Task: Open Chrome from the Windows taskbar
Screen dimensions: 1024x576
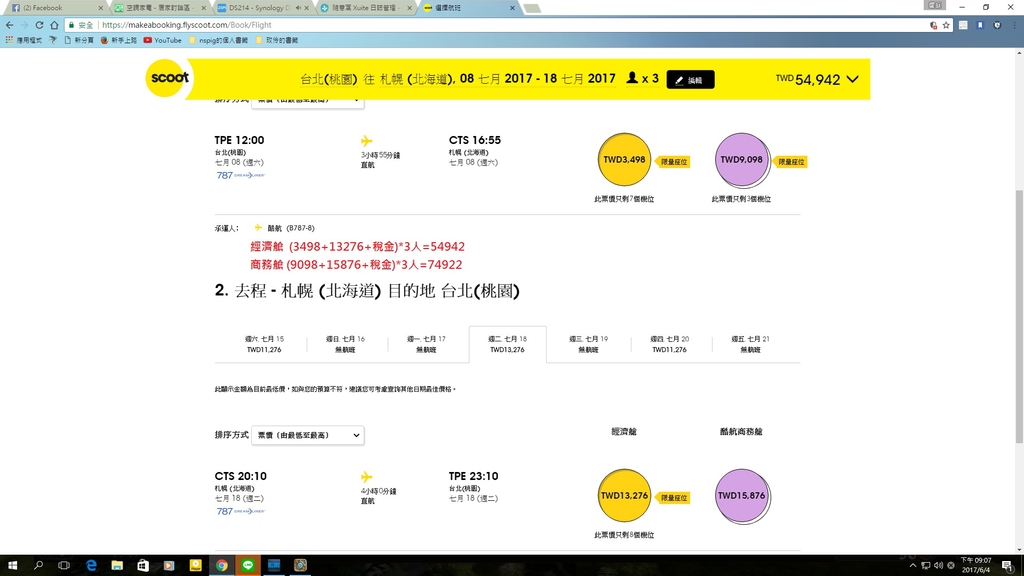Action: 222,565
